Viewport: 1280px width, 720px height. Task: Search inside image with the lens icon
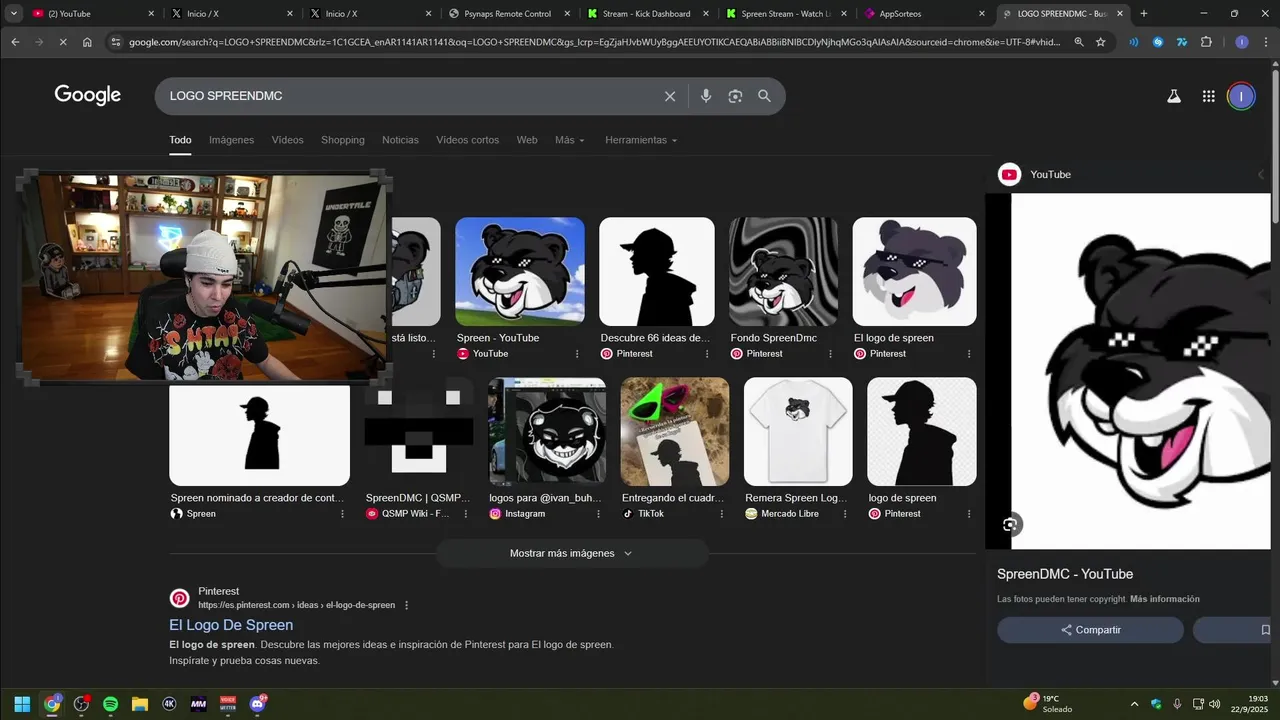1010,525
